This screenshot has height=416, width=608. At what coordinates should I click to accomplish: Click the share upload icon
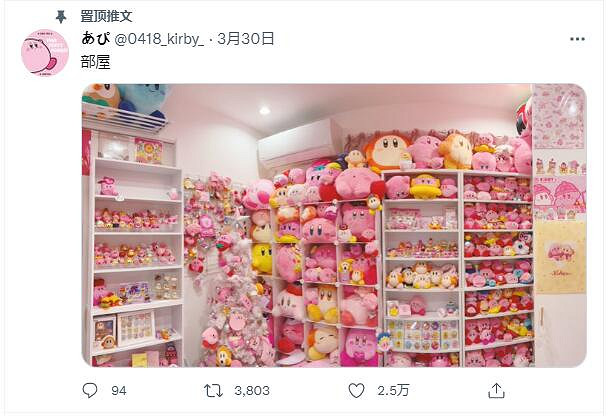pyautogui.click(x=496, y=390)
